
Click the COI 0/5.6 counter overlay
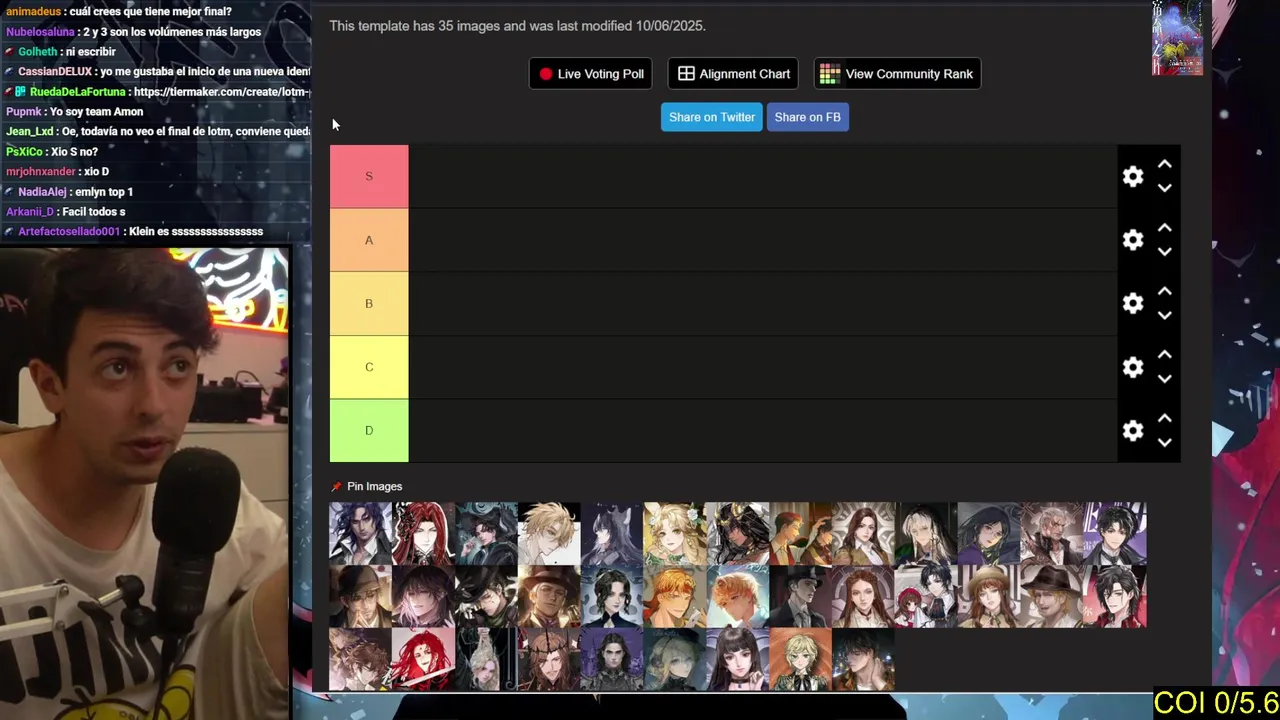(1216, 702)
